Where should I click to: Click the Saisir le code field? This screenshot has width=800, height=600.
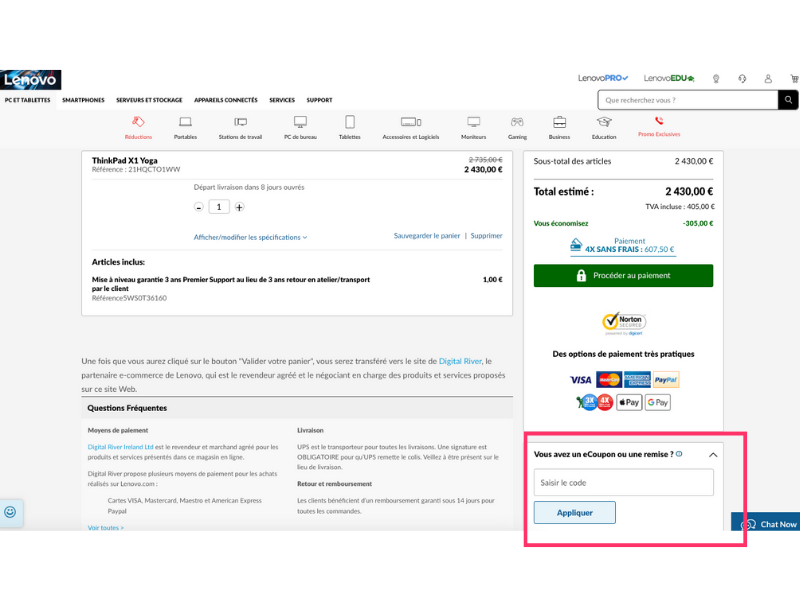click(x=623, y=483)
